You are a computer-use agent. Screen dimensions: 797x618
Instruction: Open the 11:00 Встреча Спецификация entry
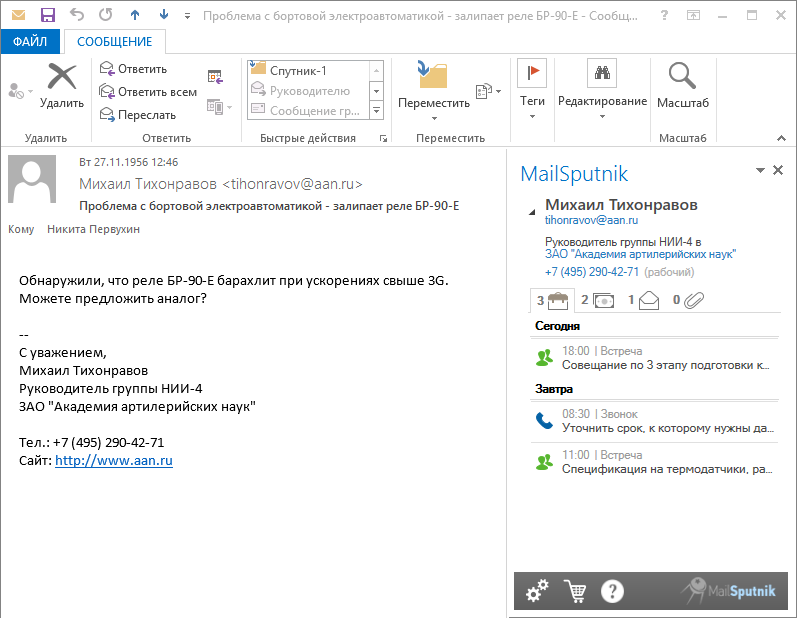pyautogui.click(x=655, y=462)
